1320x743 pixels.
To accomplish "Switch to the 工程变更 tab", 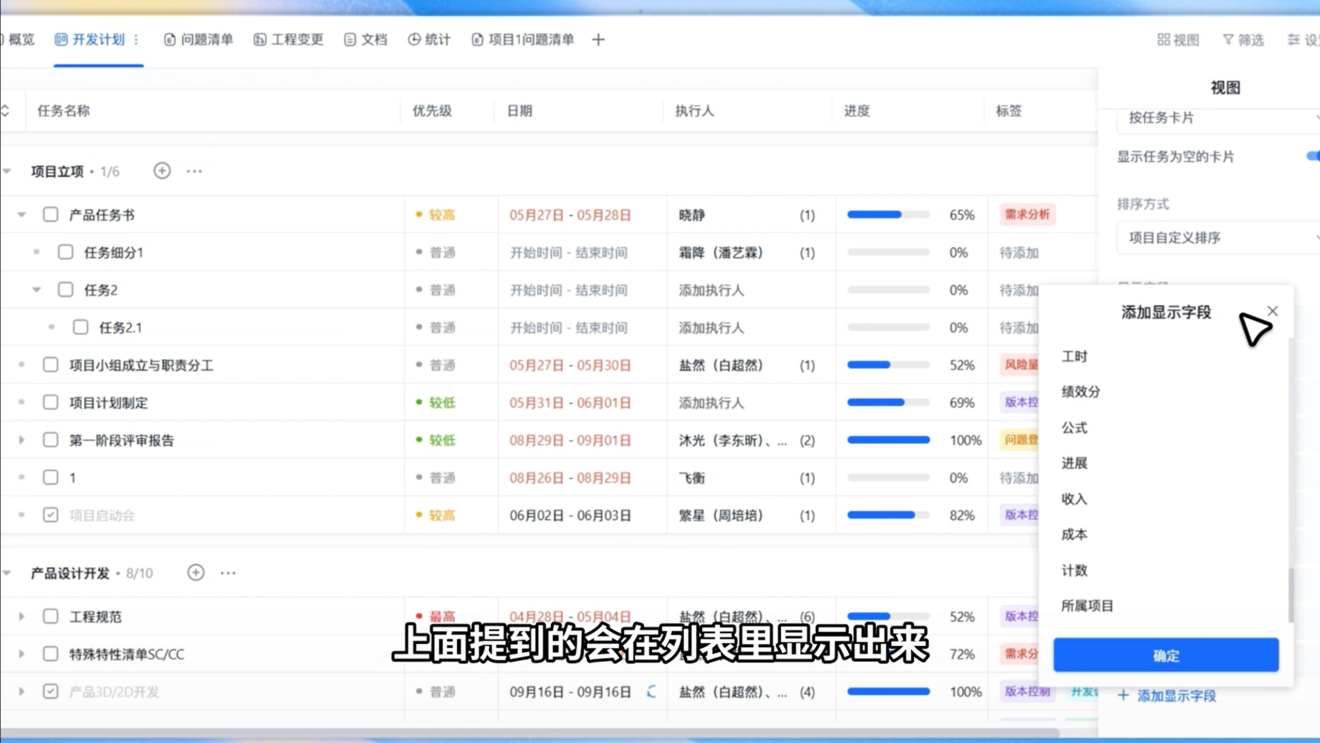I will 288,40.
